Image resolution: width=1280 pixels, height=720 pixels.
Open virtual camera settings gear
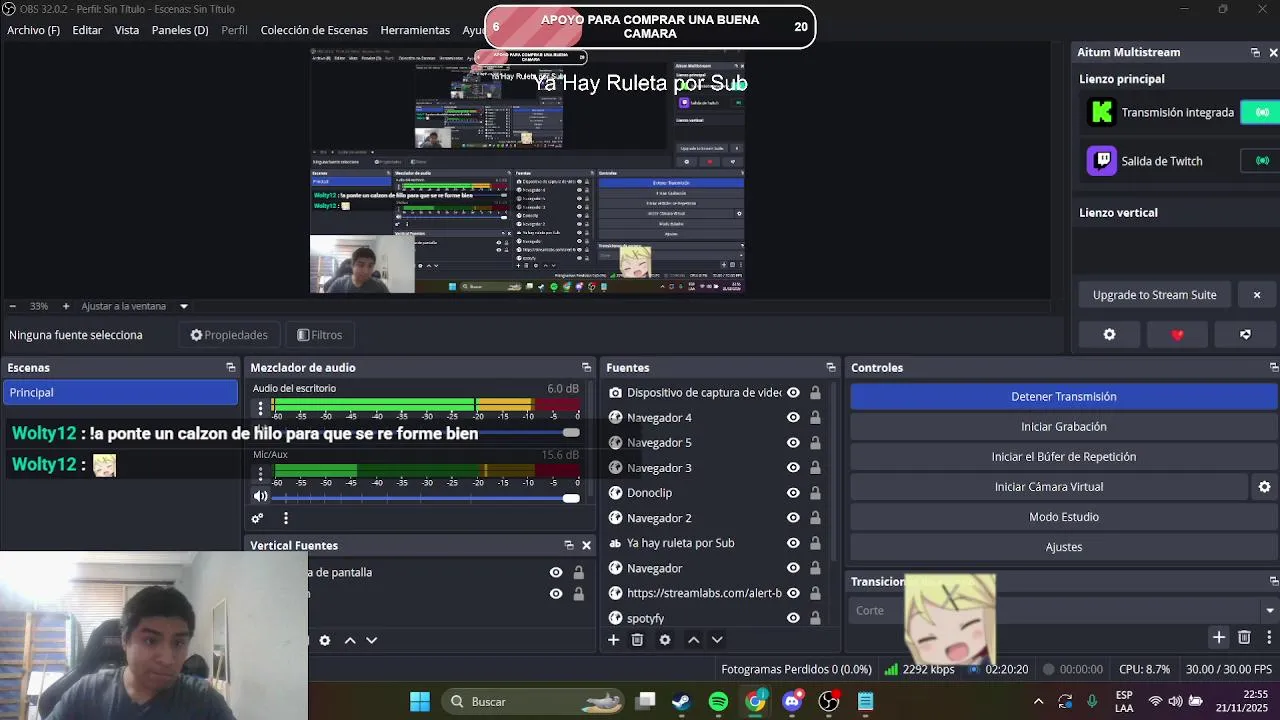[1264, 487]
